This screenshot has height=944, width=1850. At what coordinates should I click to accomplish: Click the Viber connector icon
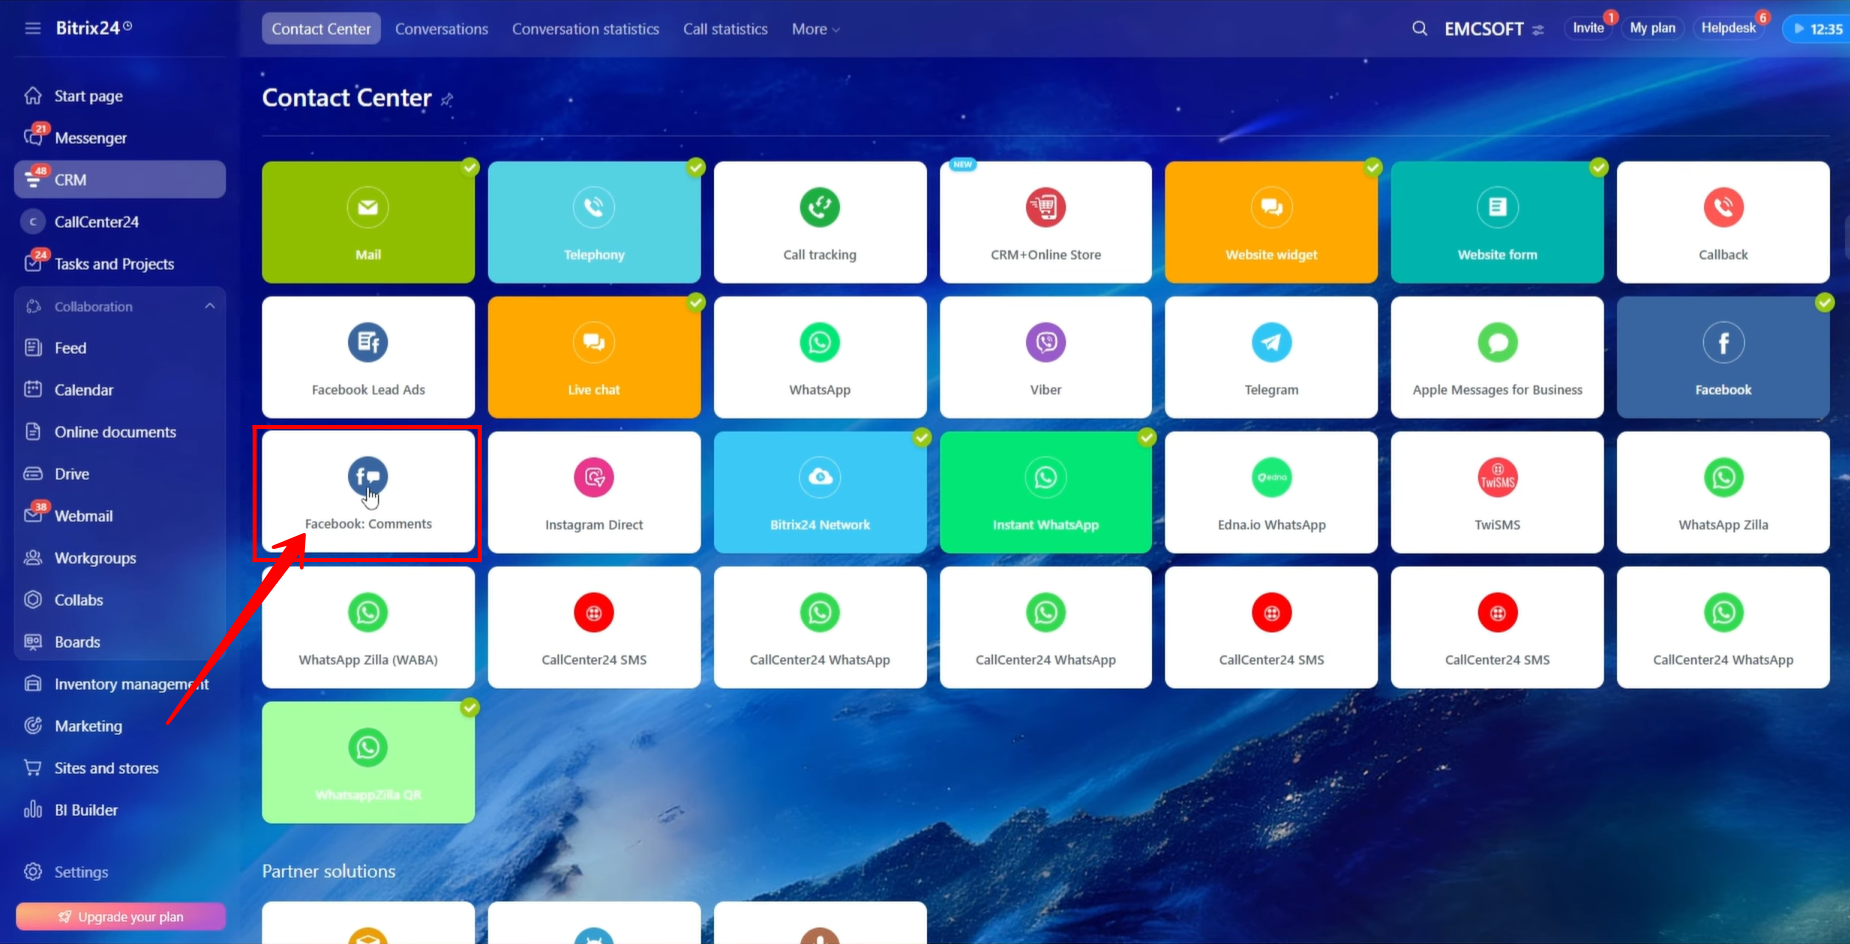1045,343
